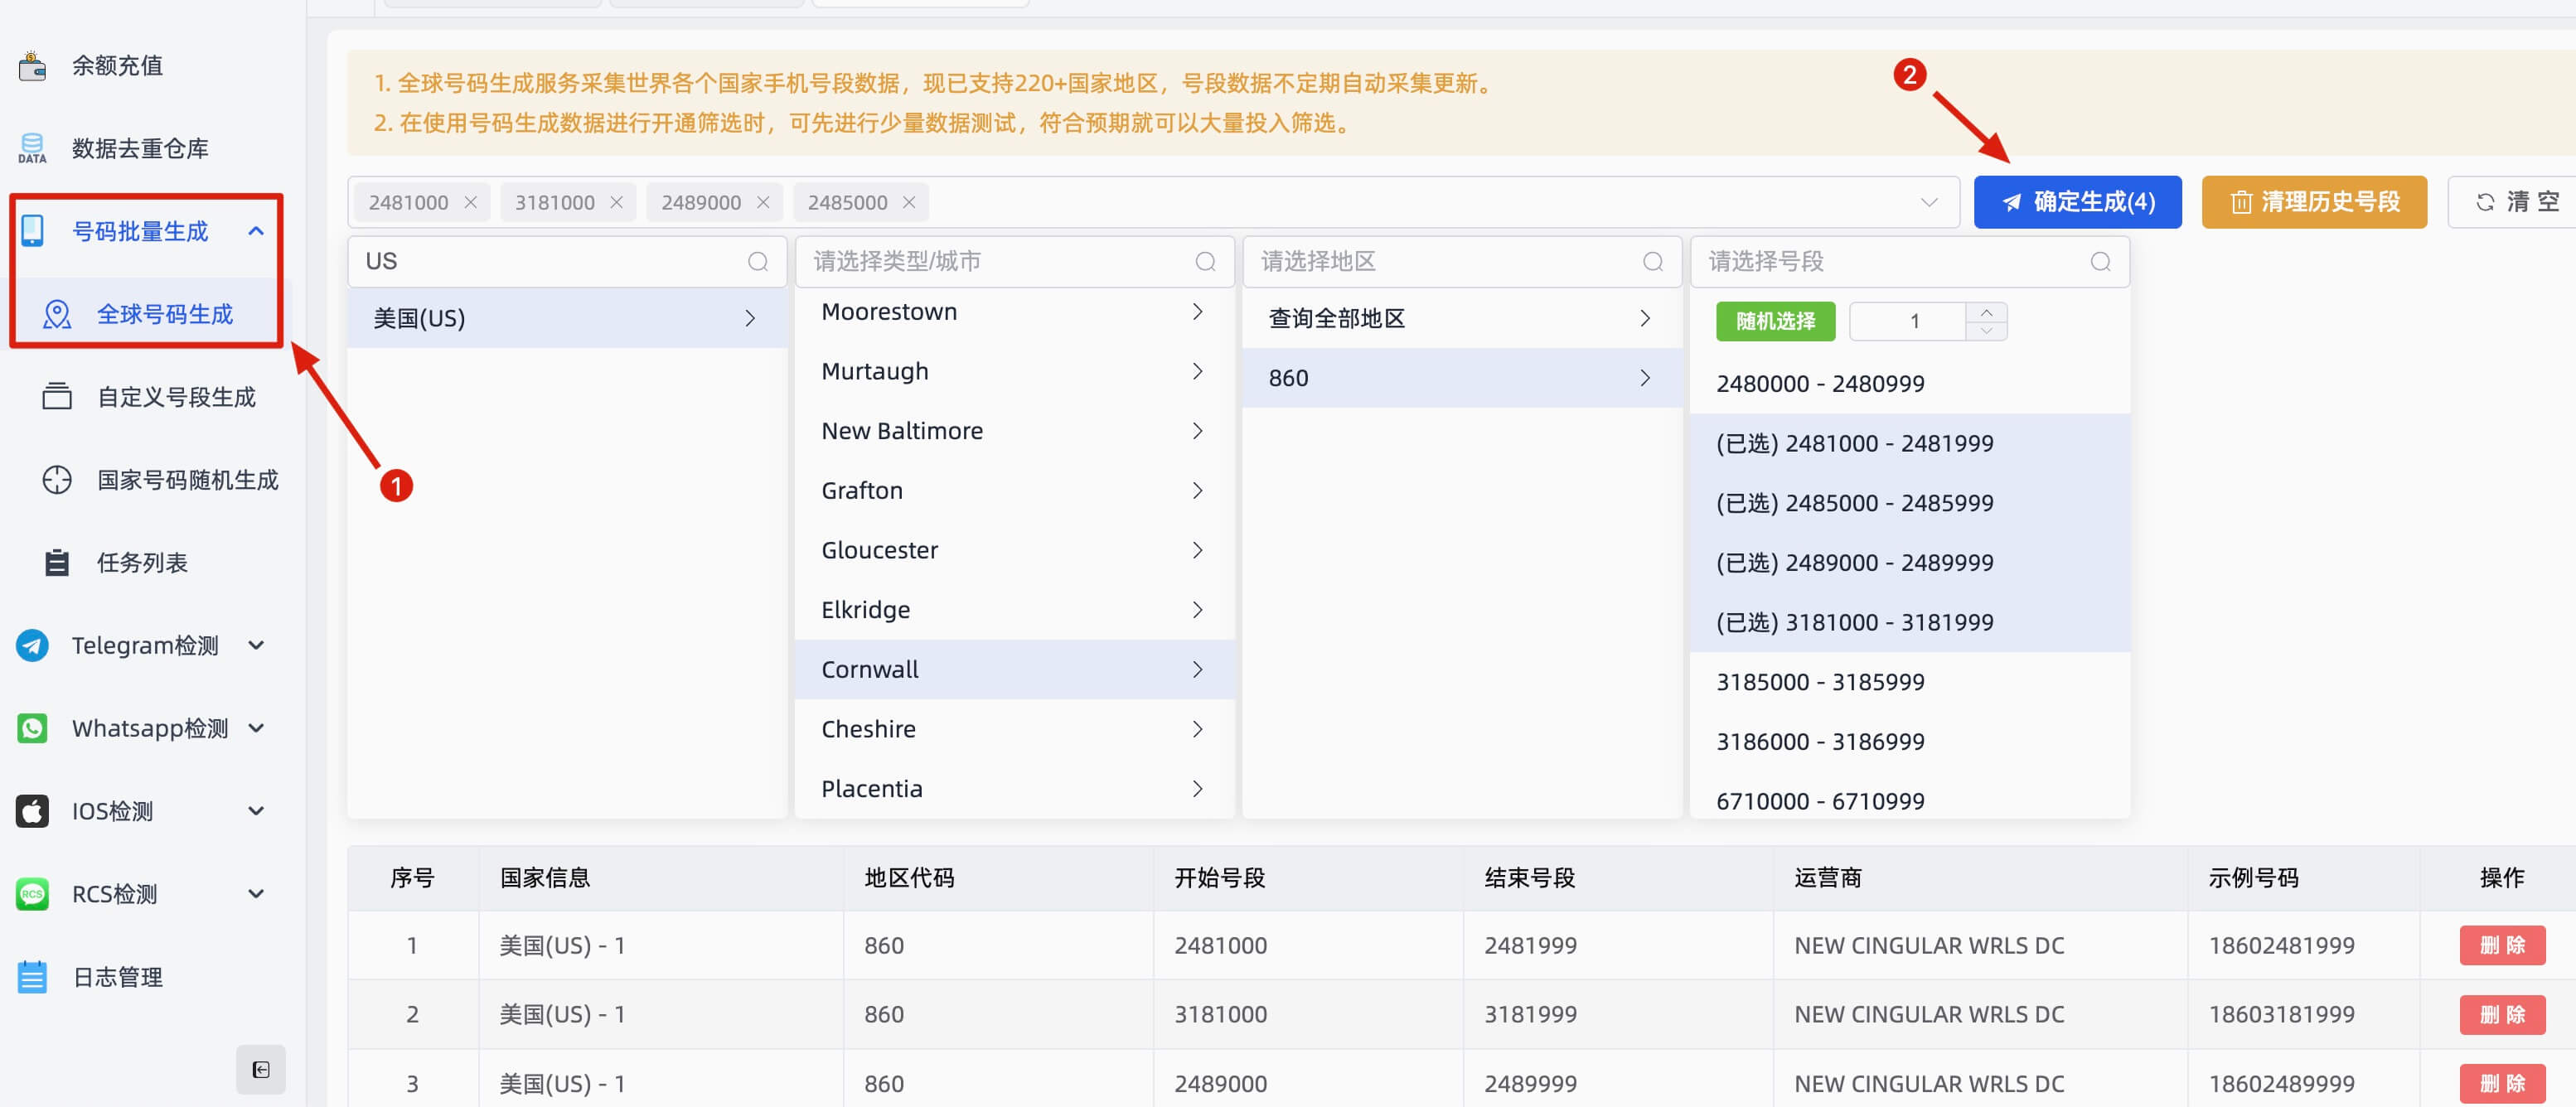Open the data dedup warehouse icon
This screenshot has width=2576, height=1107.
pos(32,148)
